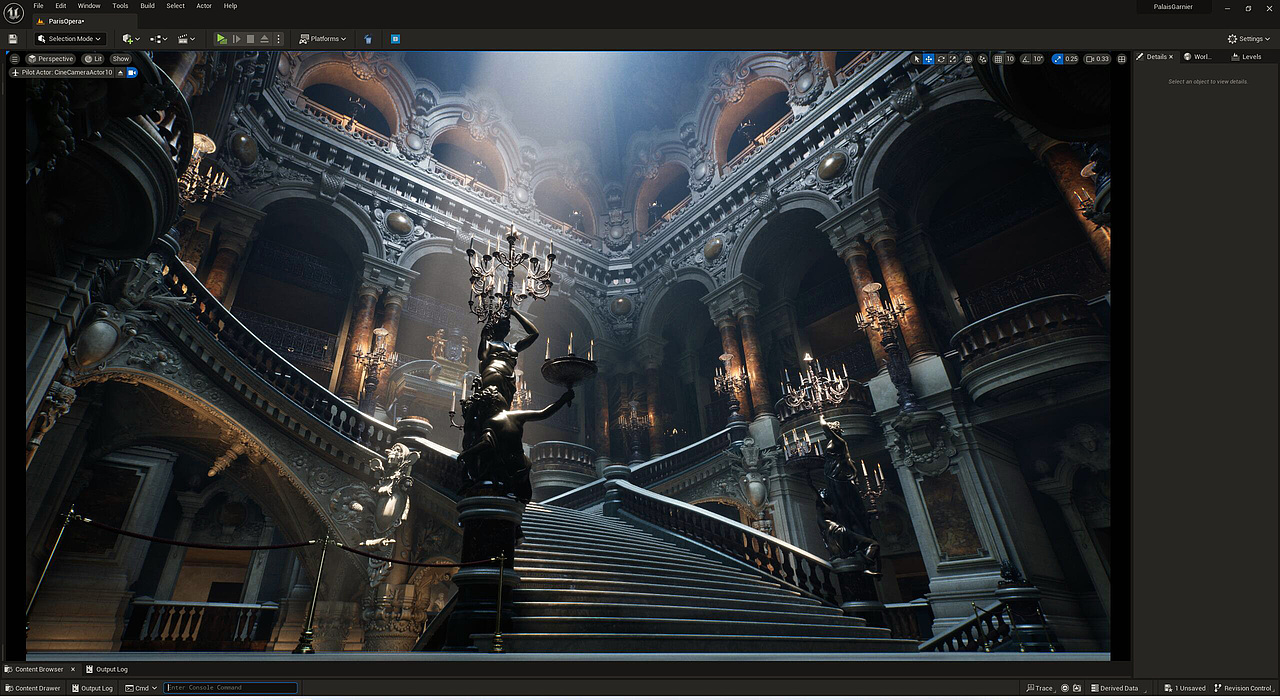Open the Selection Mode dropdown
The width and height of the screenshot is (1280, 700).
[70, 39]
